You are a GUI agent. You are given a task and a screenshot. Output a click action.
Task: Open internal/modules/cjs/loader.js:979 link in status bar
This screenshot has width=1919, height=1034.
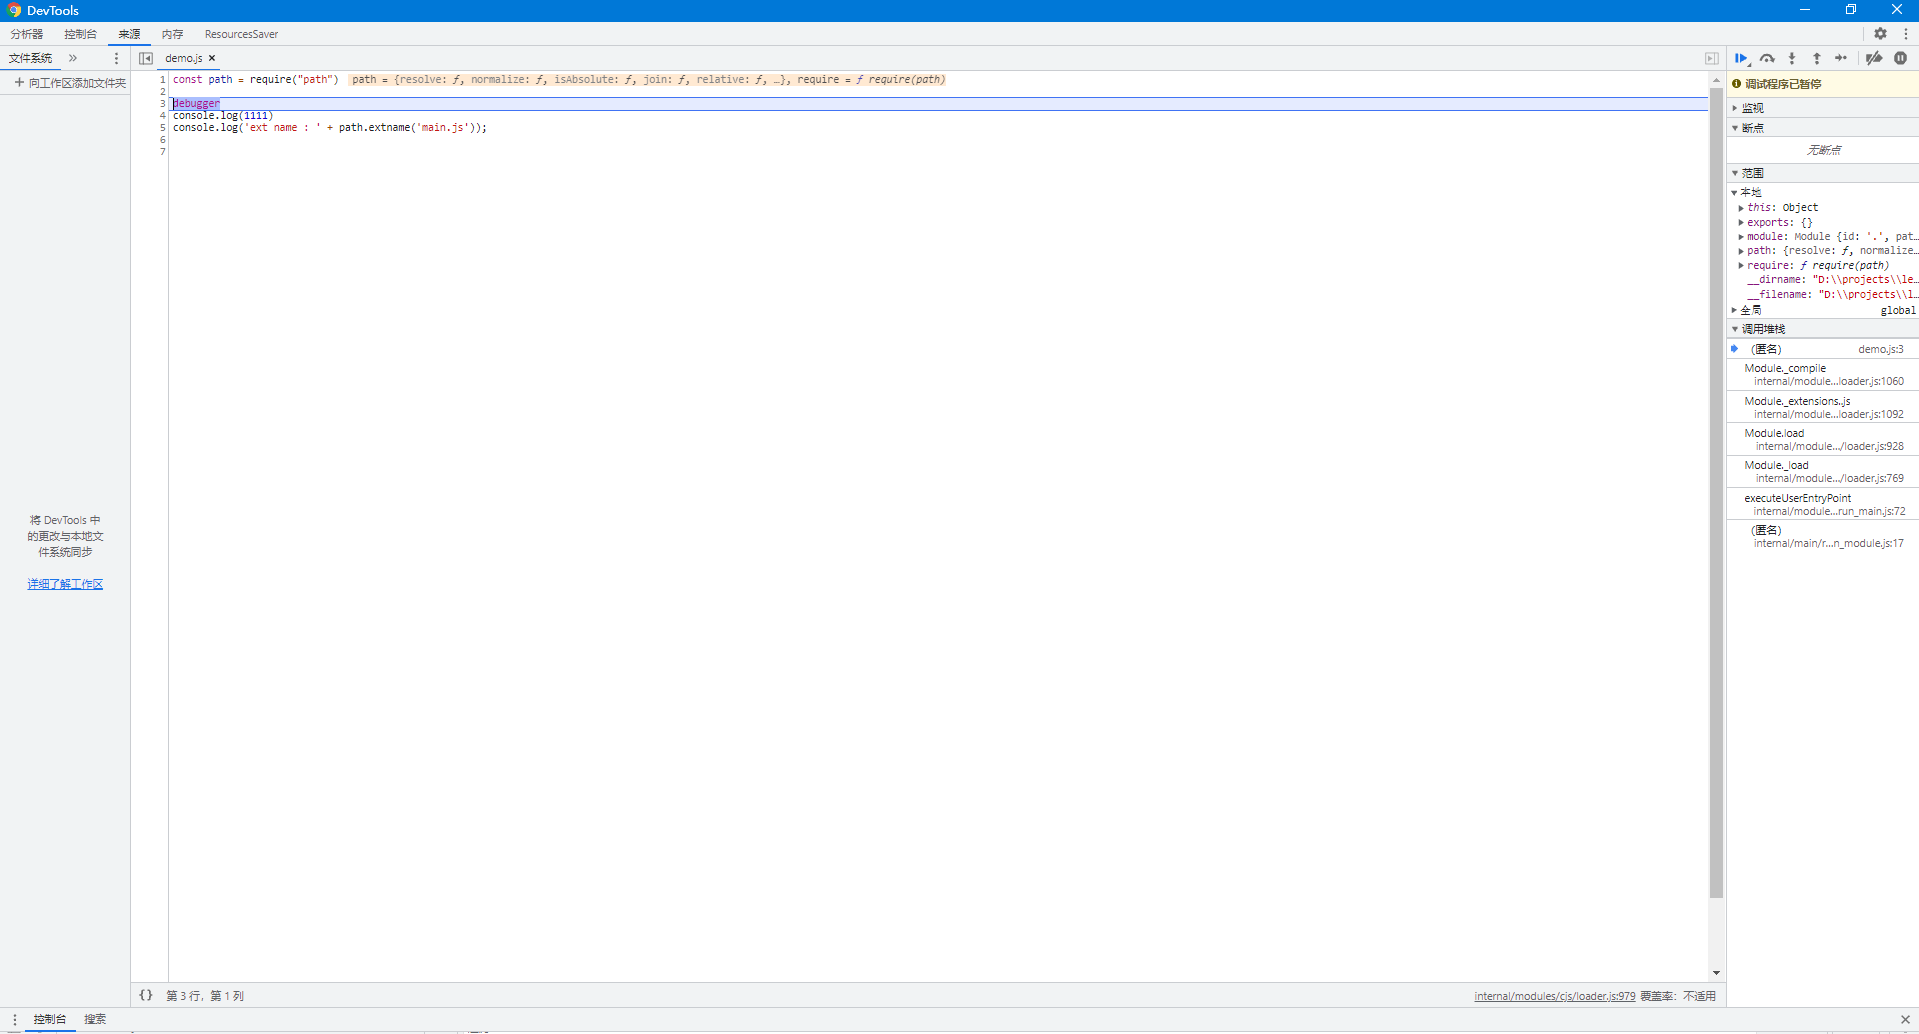[1554, 996]
